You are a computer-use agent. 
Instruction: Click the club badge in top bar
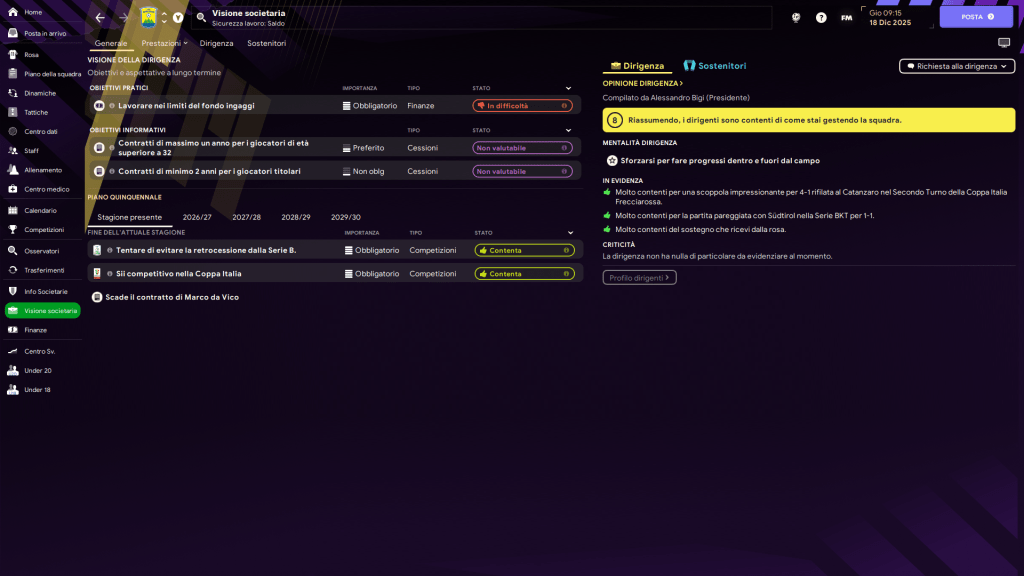click(x=148, y=18)
